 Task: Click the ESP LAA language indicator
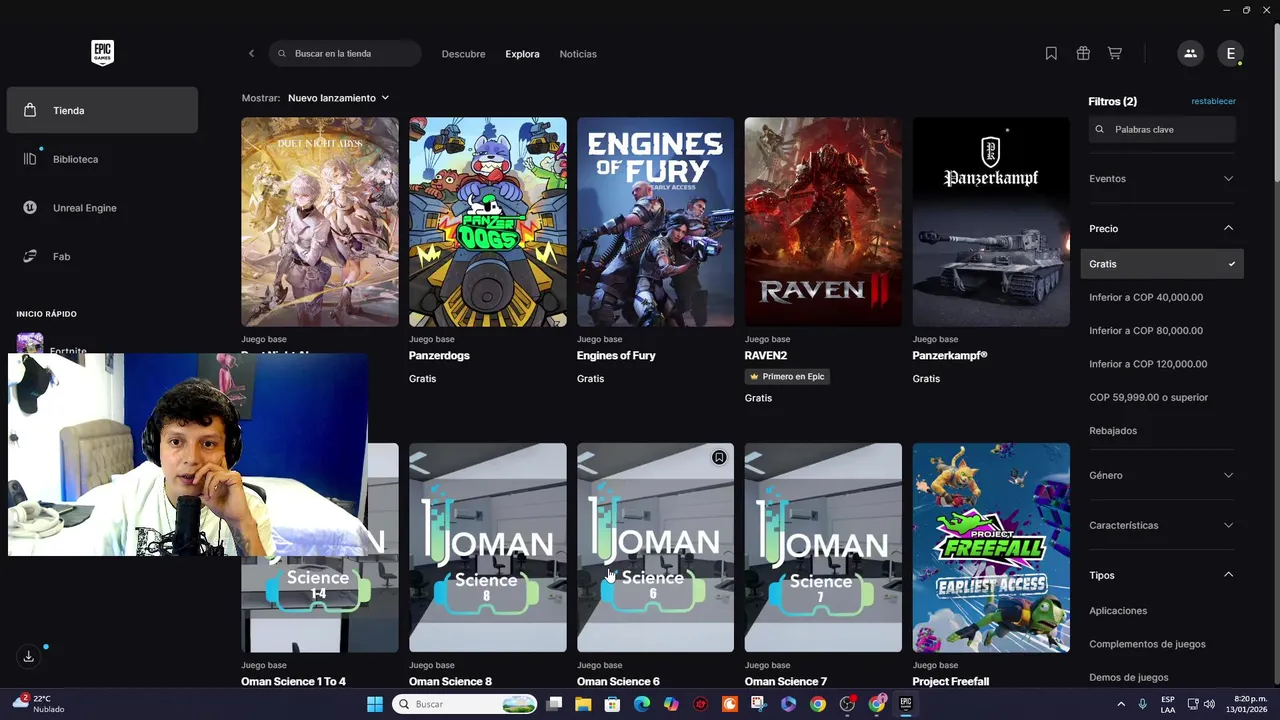1168,704
